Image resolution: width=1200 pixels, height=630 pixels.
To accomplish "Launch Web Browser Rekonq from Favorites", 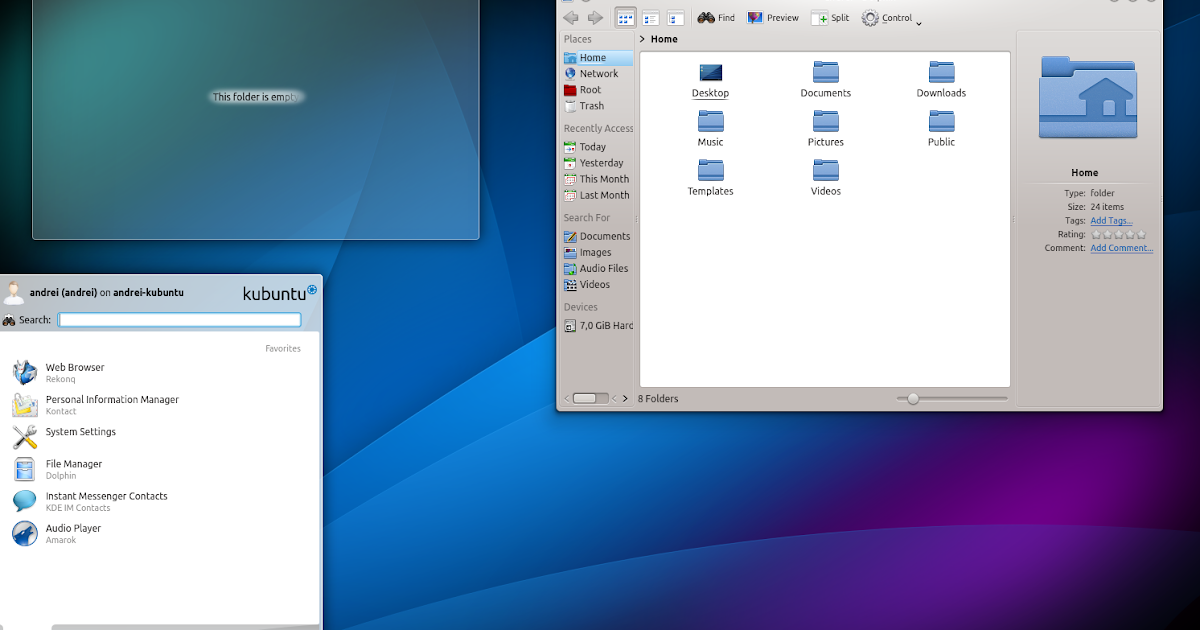I will pos(160,373).
